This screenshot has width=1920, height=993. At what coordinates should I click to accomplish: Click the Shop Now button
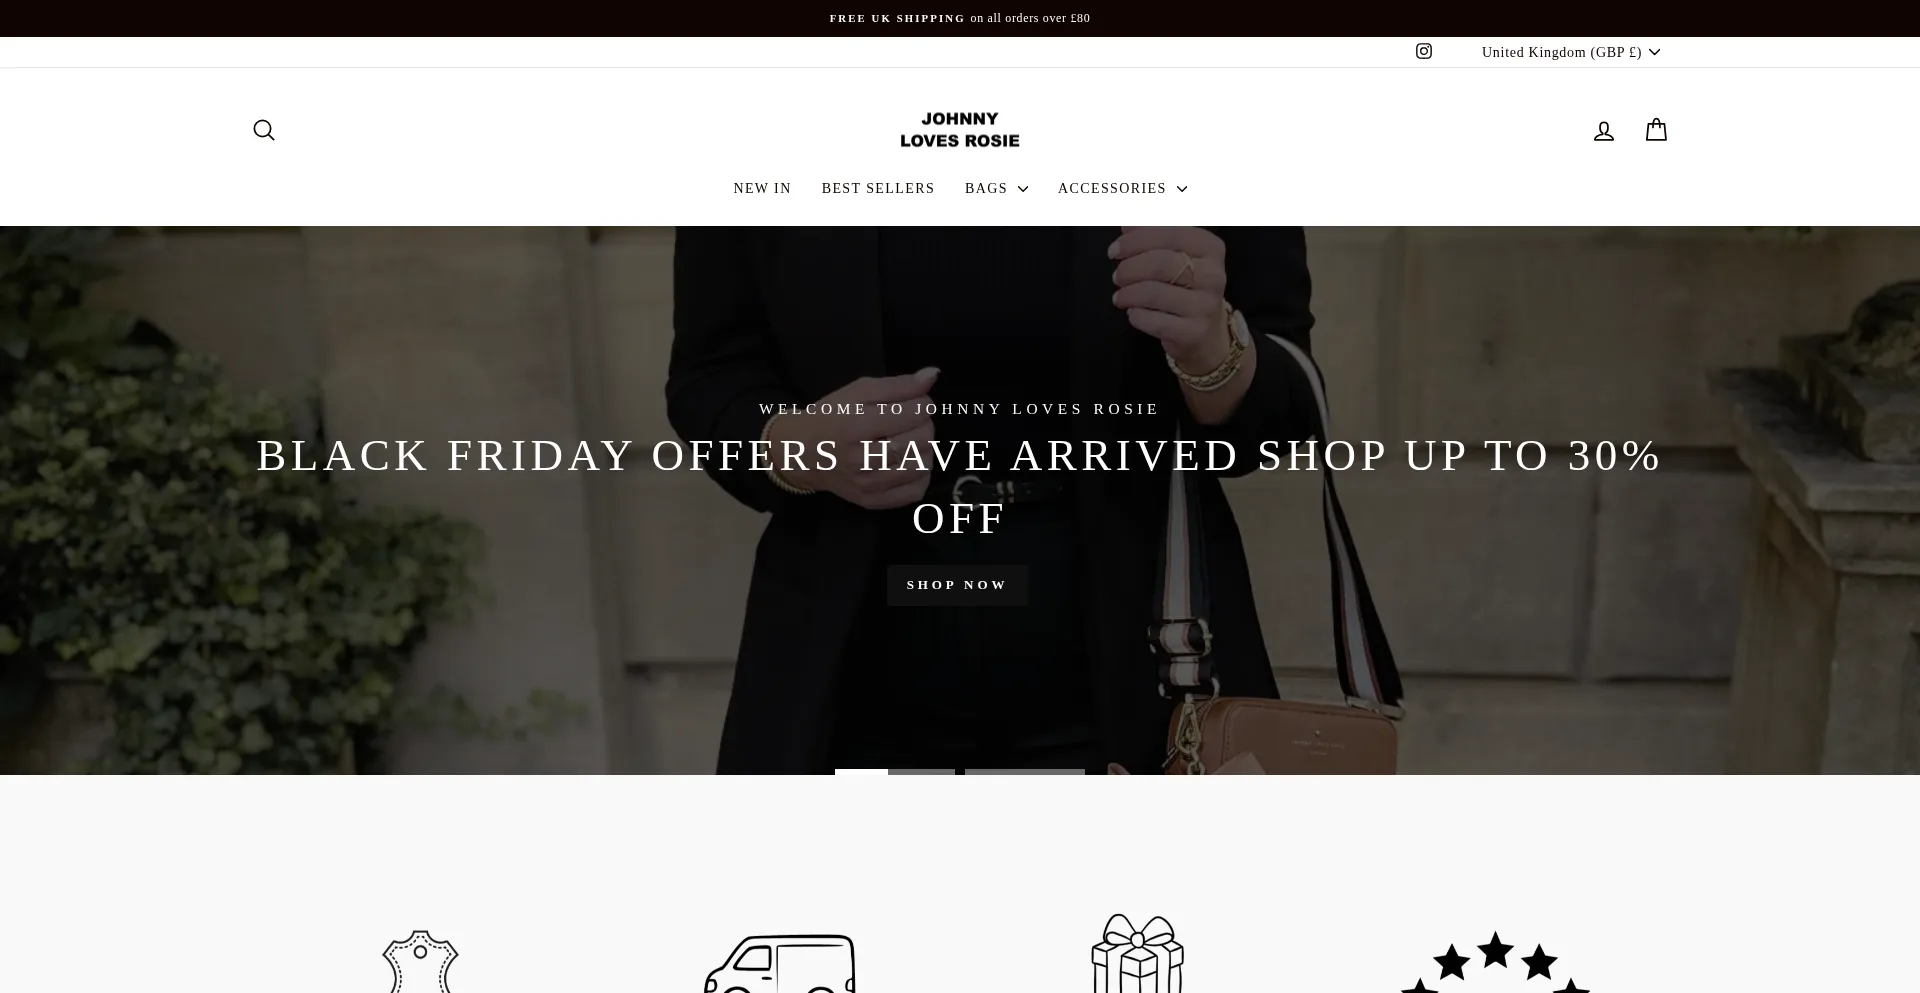click(x=957, y=585)
